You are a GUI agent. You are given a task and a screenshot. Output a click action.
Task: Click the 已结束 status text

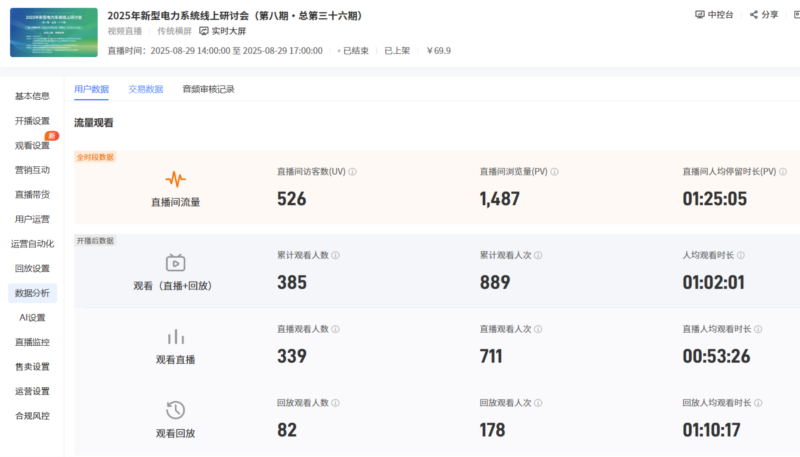pos(355,50)
